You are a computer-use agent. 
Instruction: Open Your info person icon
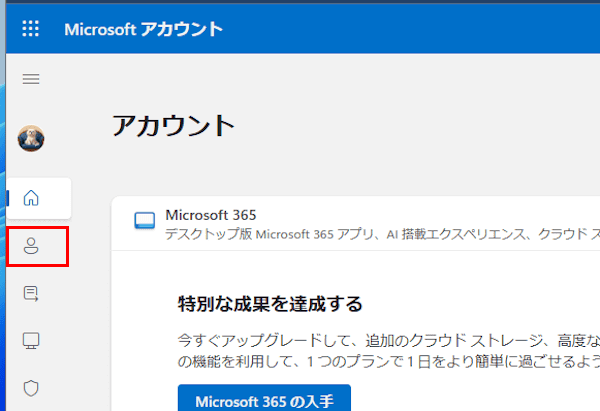click(31, 246)
